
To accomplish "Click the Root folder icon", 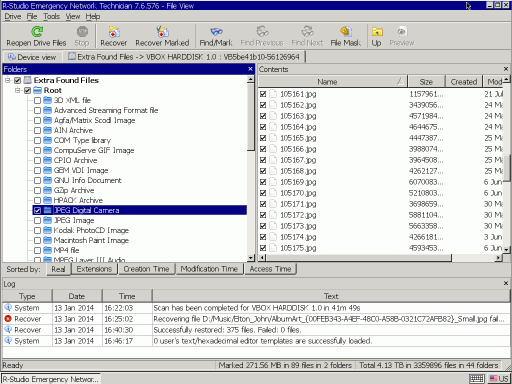I will [x=38, y=90].
